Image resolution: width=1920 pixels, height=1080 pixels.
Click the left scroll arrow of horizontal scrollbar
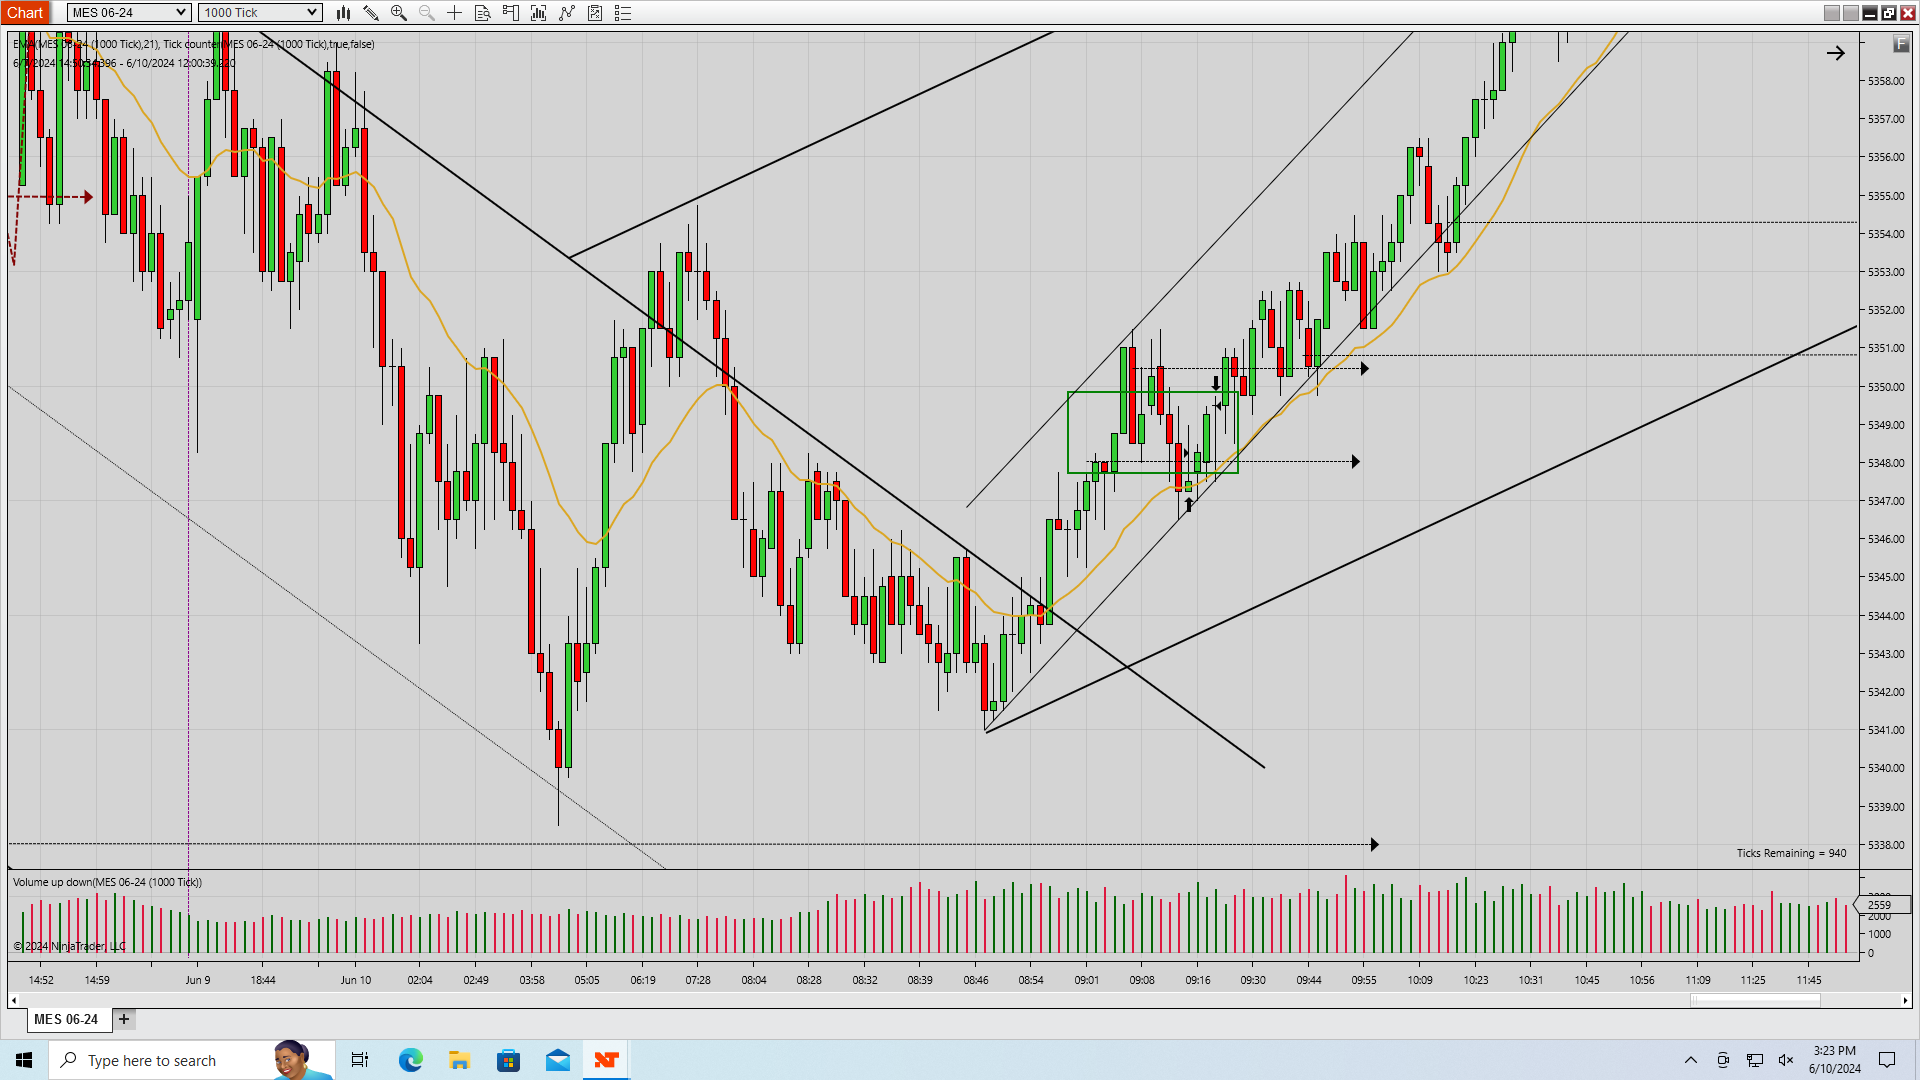tap(14, 1000)
